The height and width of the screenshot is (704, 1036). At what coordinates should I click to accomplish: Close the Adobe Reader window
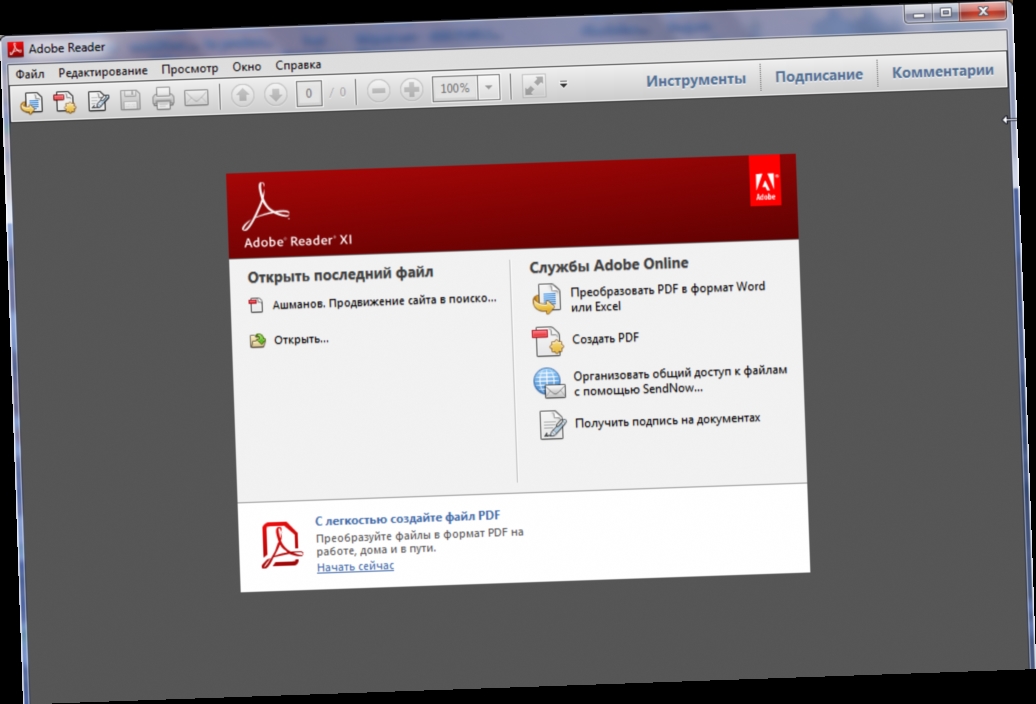pos(983,11)
